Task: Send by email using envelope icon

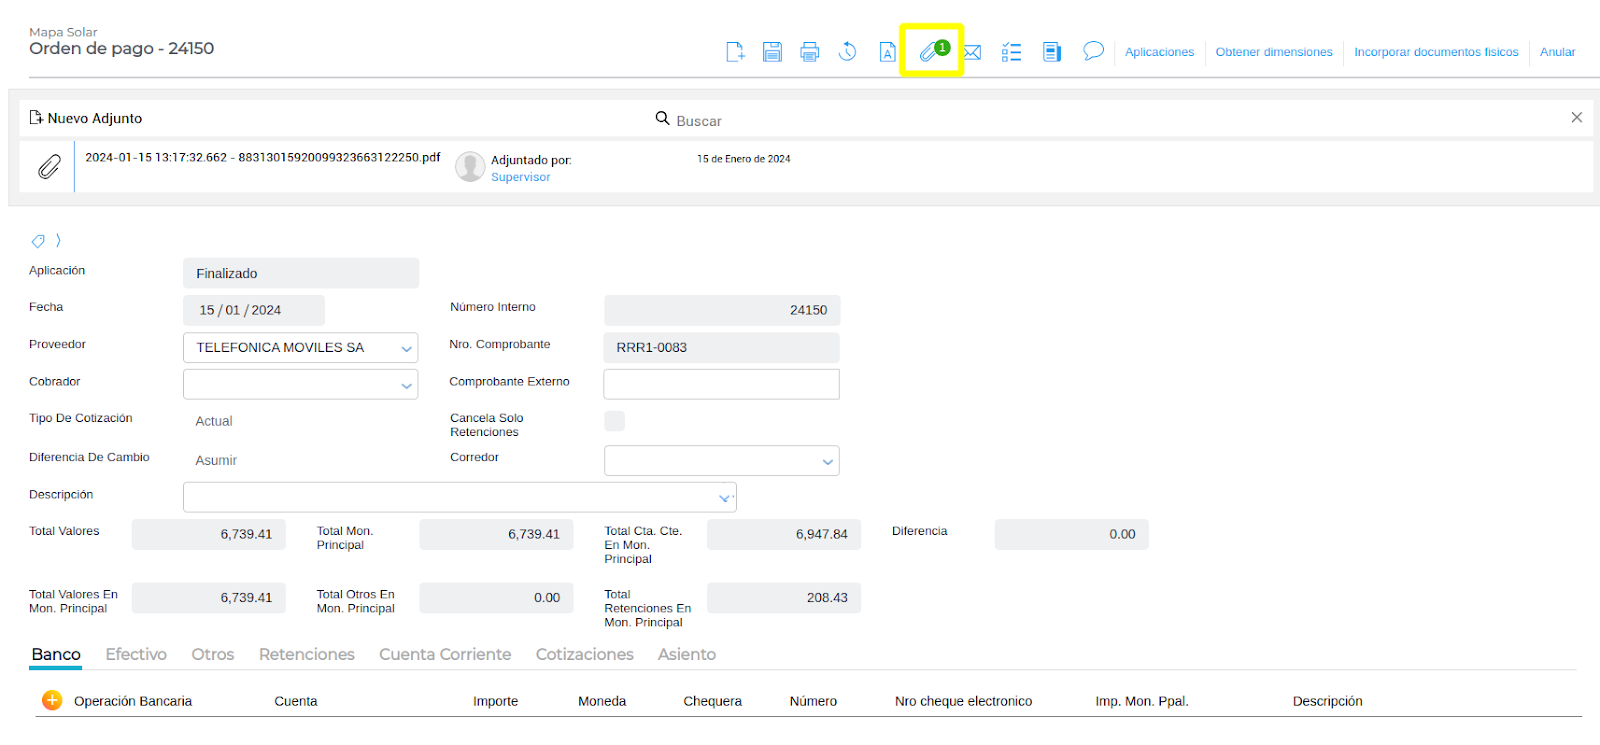Action: pos(972,52)
